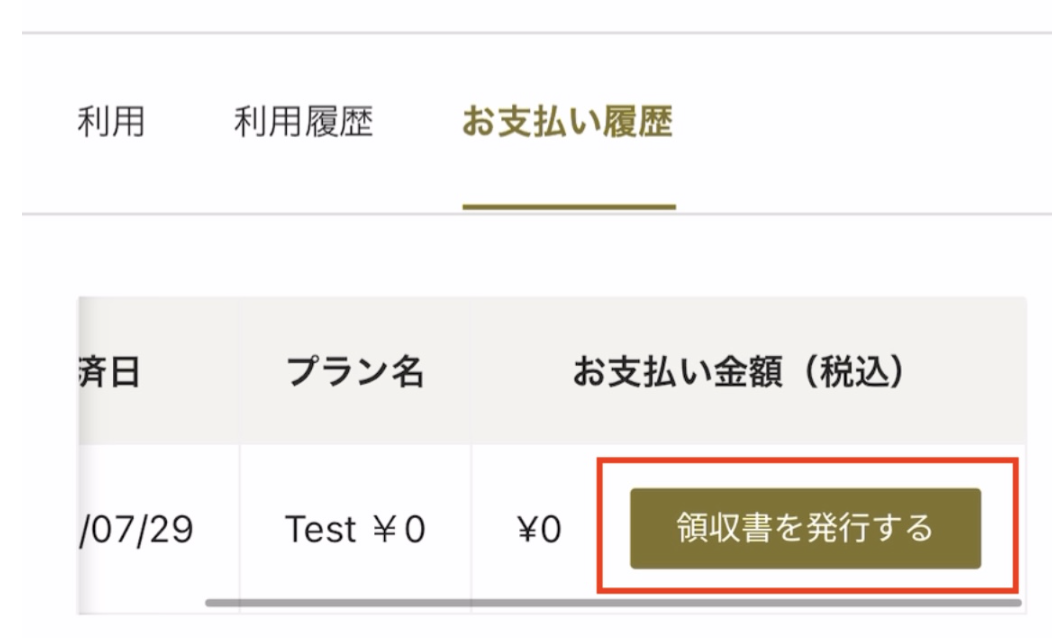
Task: Click the gold underline beneath お支払い履歴
Action: pos(568,207)
